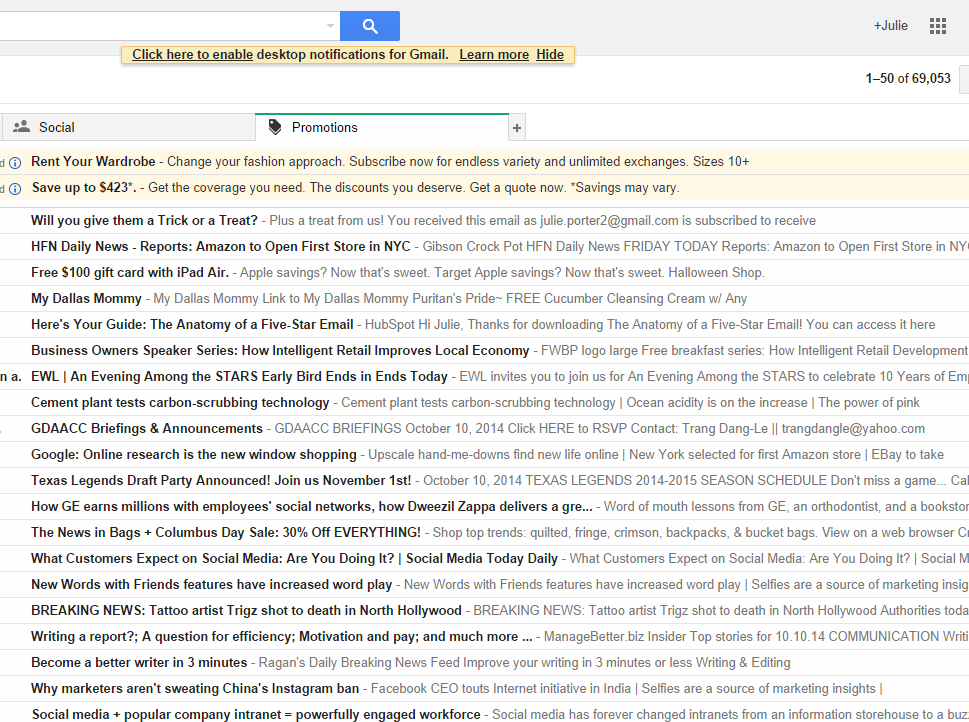Open the Rent Your Wardrobe ad
This screenshot has height=722, width=969.
(x=484, y=162)
